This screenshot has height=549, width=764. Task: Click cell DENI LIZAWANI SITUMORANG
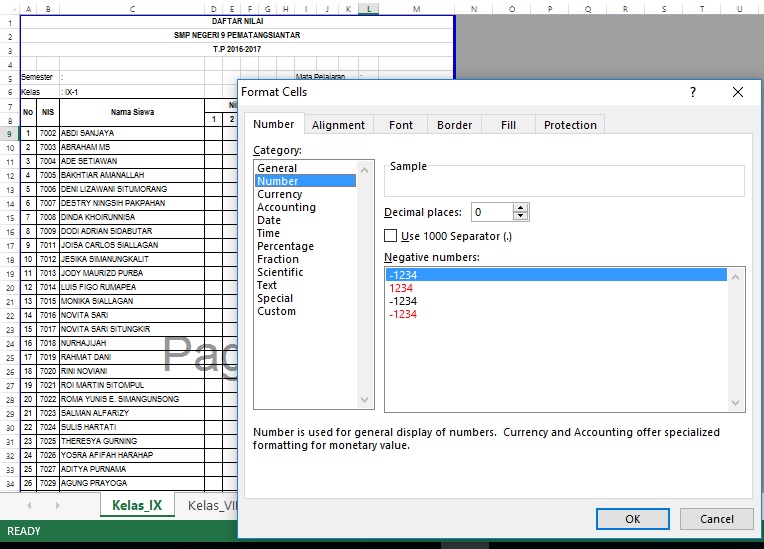tap(132, 189)
